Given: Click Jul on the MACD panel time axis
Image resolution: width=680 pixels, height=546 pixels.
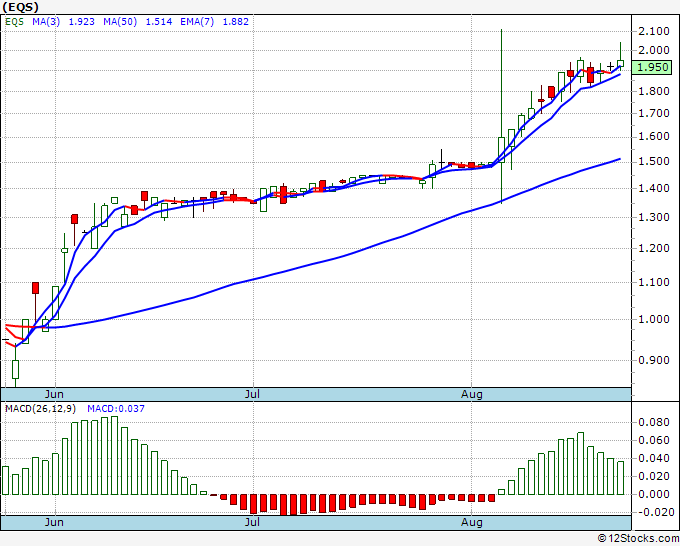Looking at the screenshot, I should tap(252, 522).
